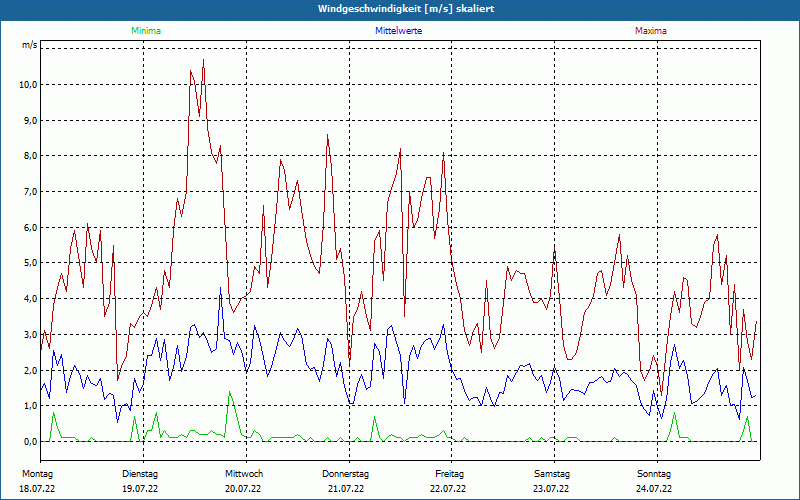
Task: Click the 0,0 y-axis value
Action: click(30, 441)
